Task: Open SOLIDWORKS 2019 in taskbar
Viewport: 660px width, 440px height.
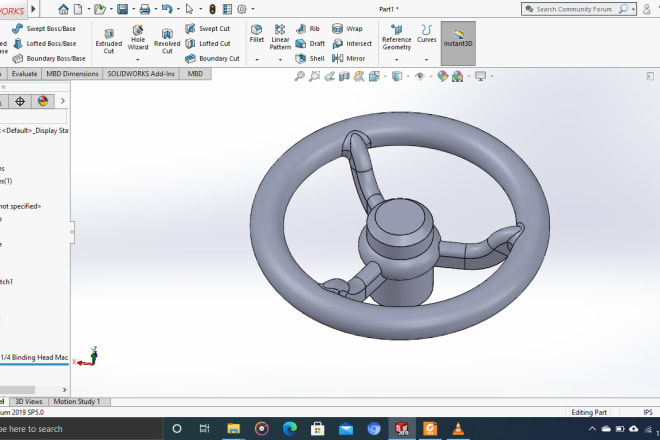Action: (x=402, y=429)
